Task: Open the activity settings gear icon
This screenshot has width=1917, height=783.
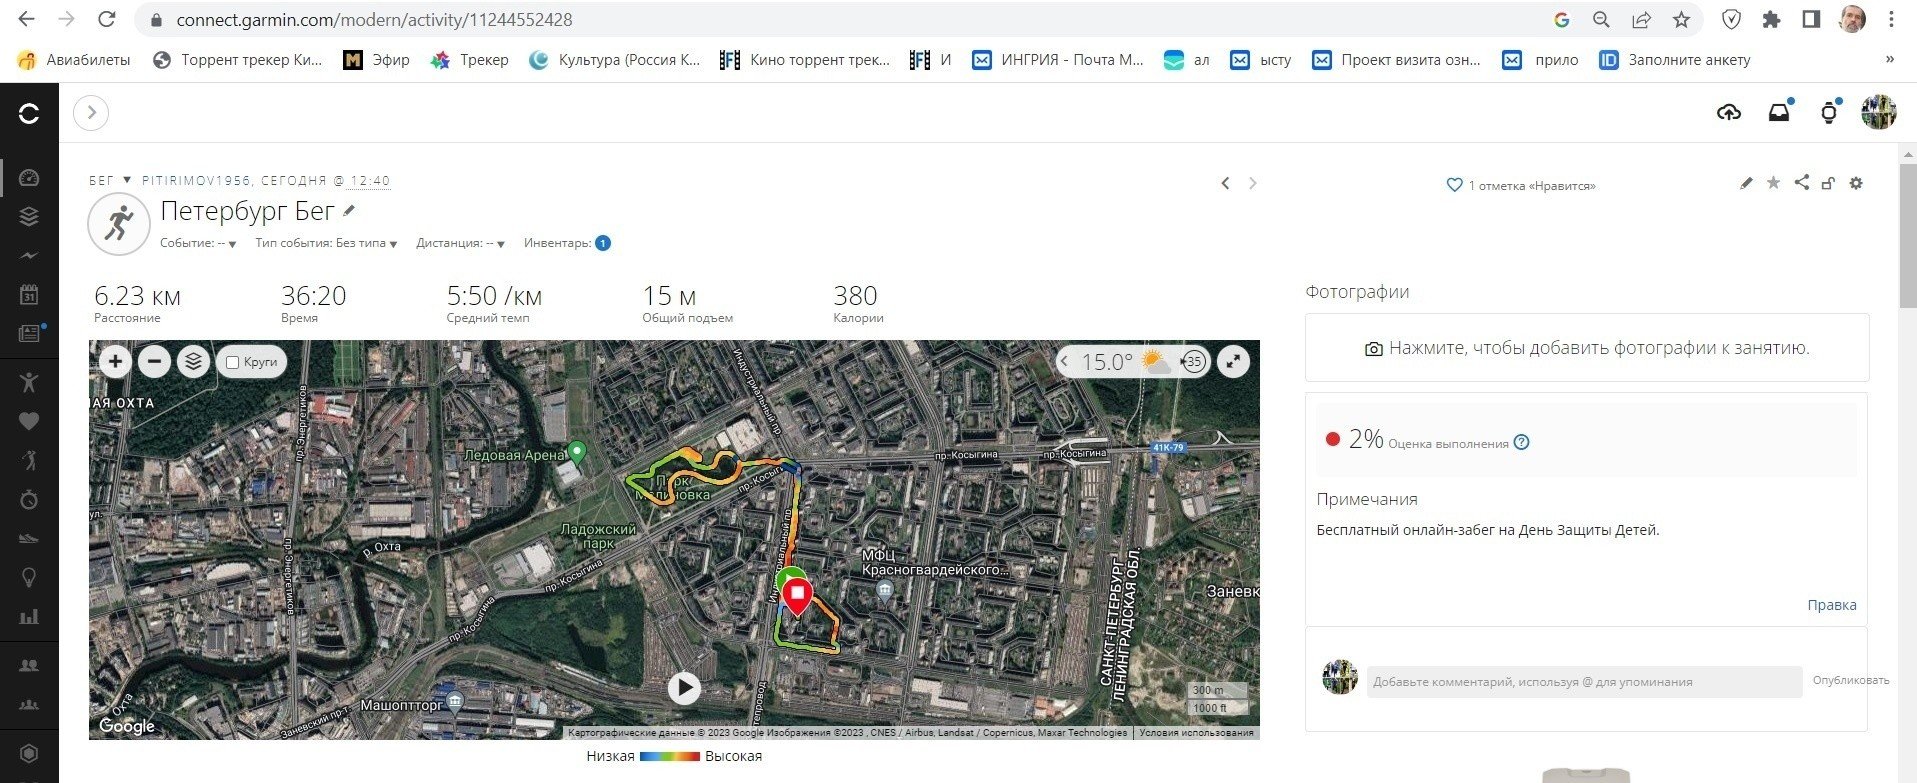Action: [1856, 183]
